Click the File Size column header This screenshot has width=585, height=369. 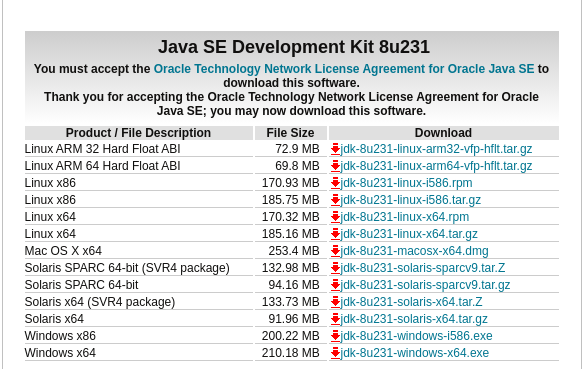291,133
